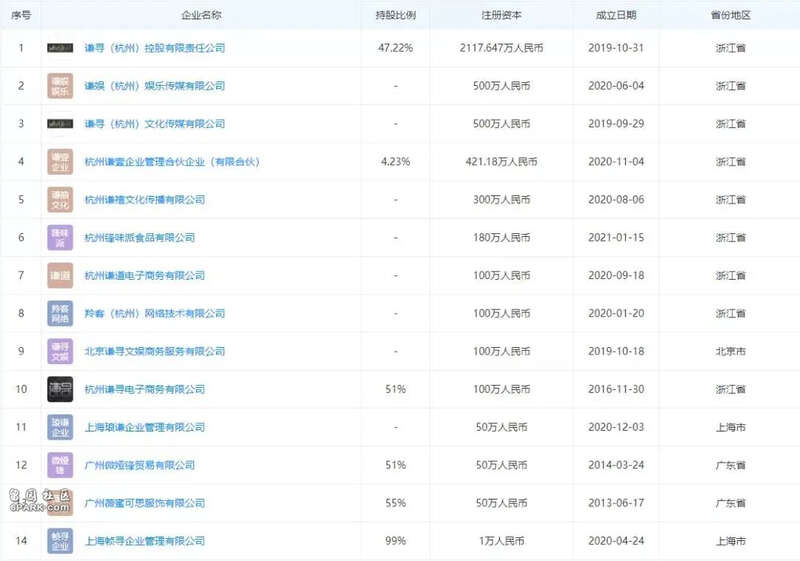Select the 4.23% shareholding cell

click(395, 162)
